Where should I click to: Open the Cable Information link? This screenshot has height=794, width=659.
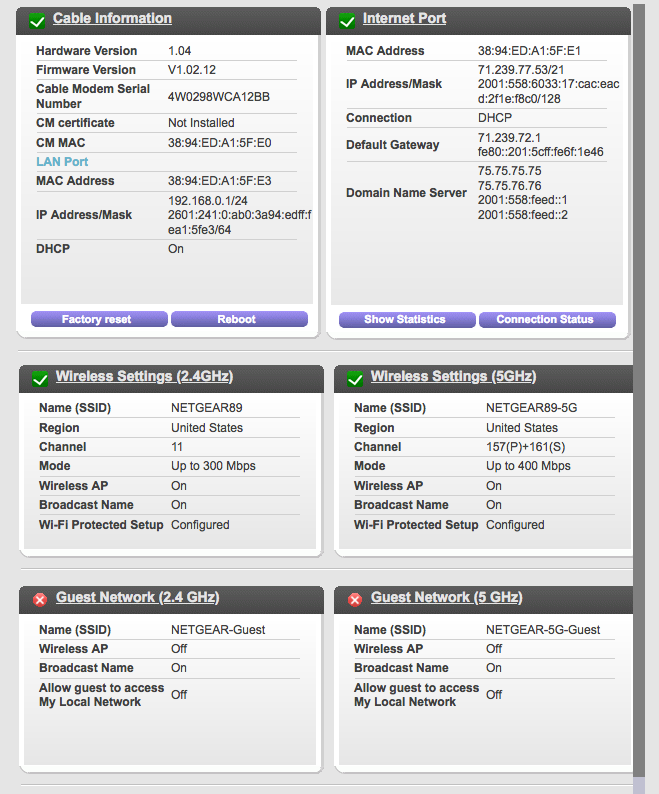[112, 18]
